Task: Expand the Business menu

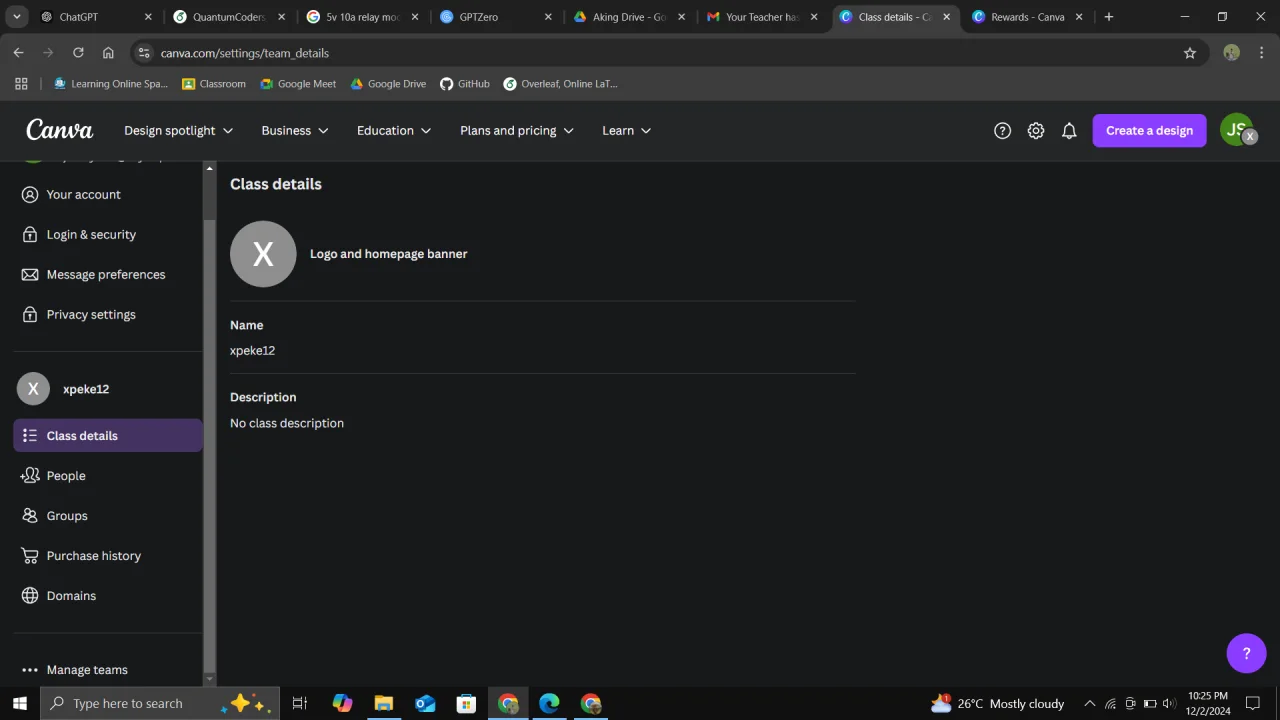Action: [295, 131]
